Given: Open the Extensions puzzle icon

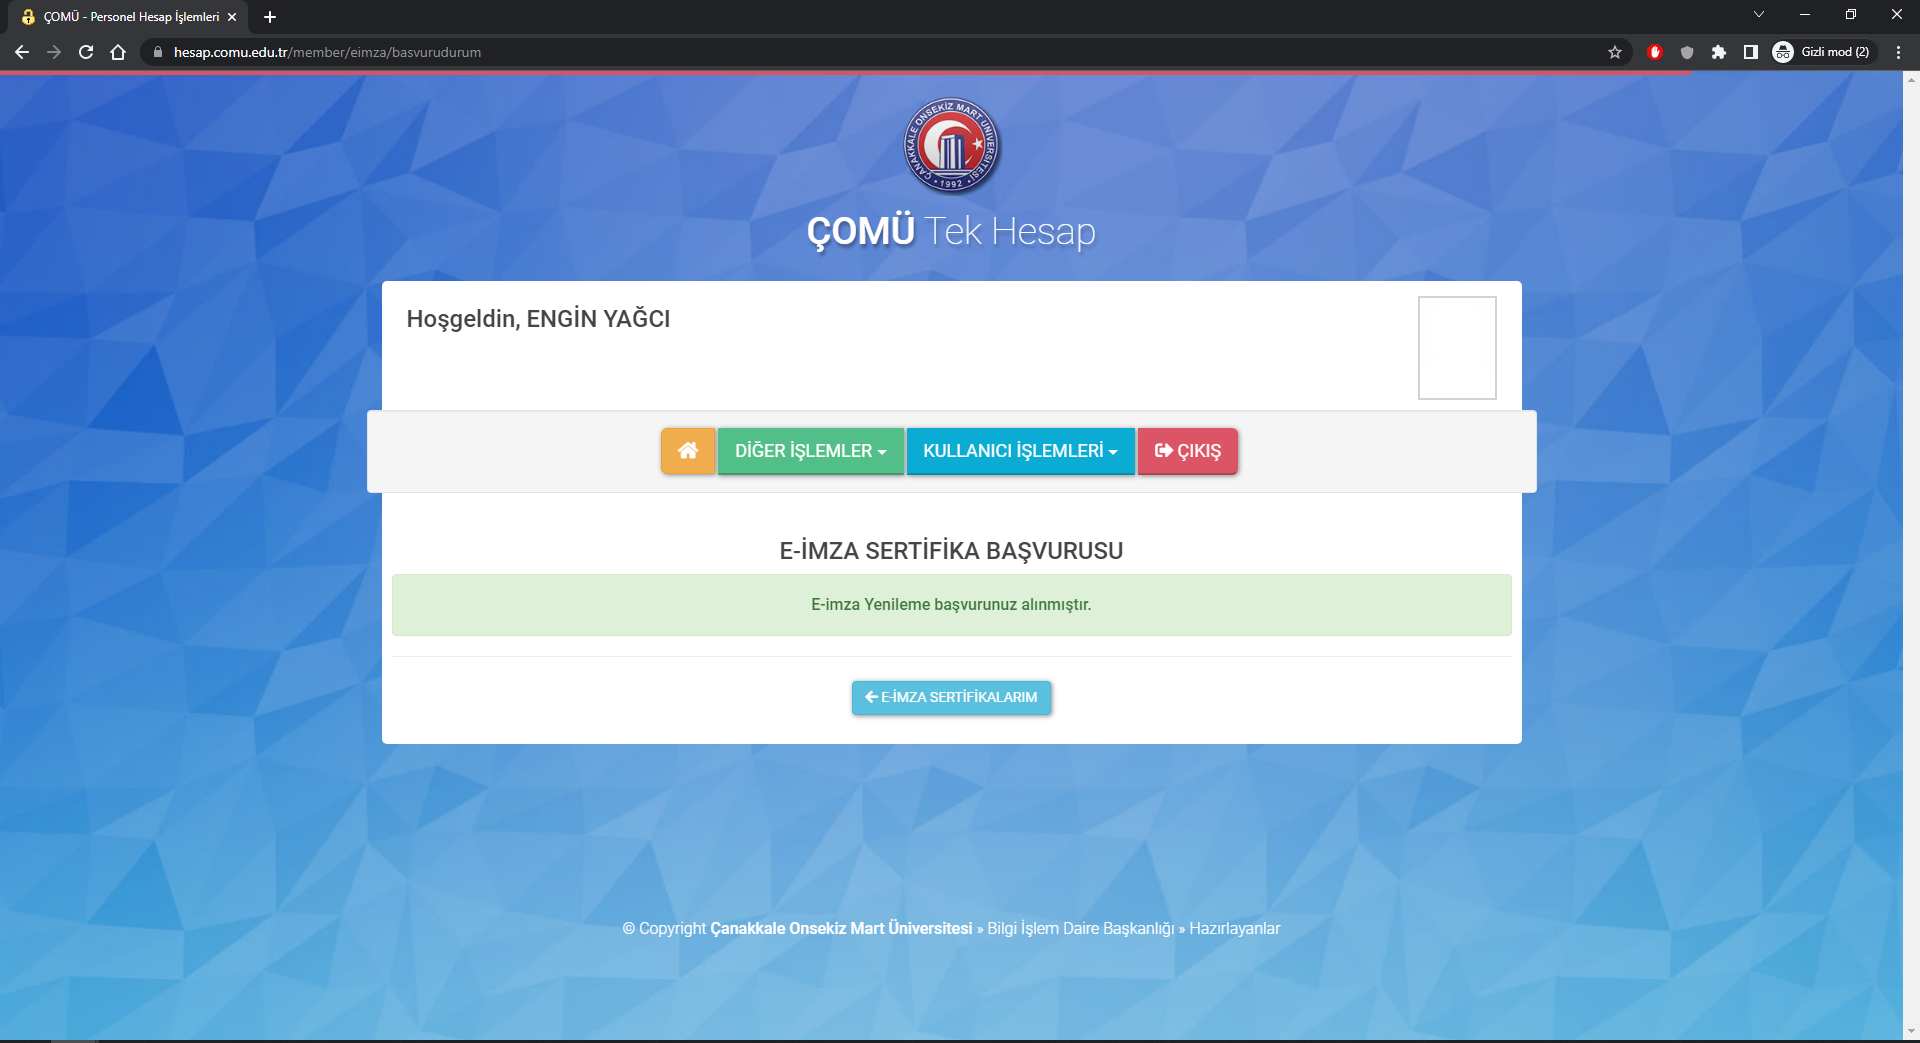Looking at the screenshot, I should pos(1719,52).
